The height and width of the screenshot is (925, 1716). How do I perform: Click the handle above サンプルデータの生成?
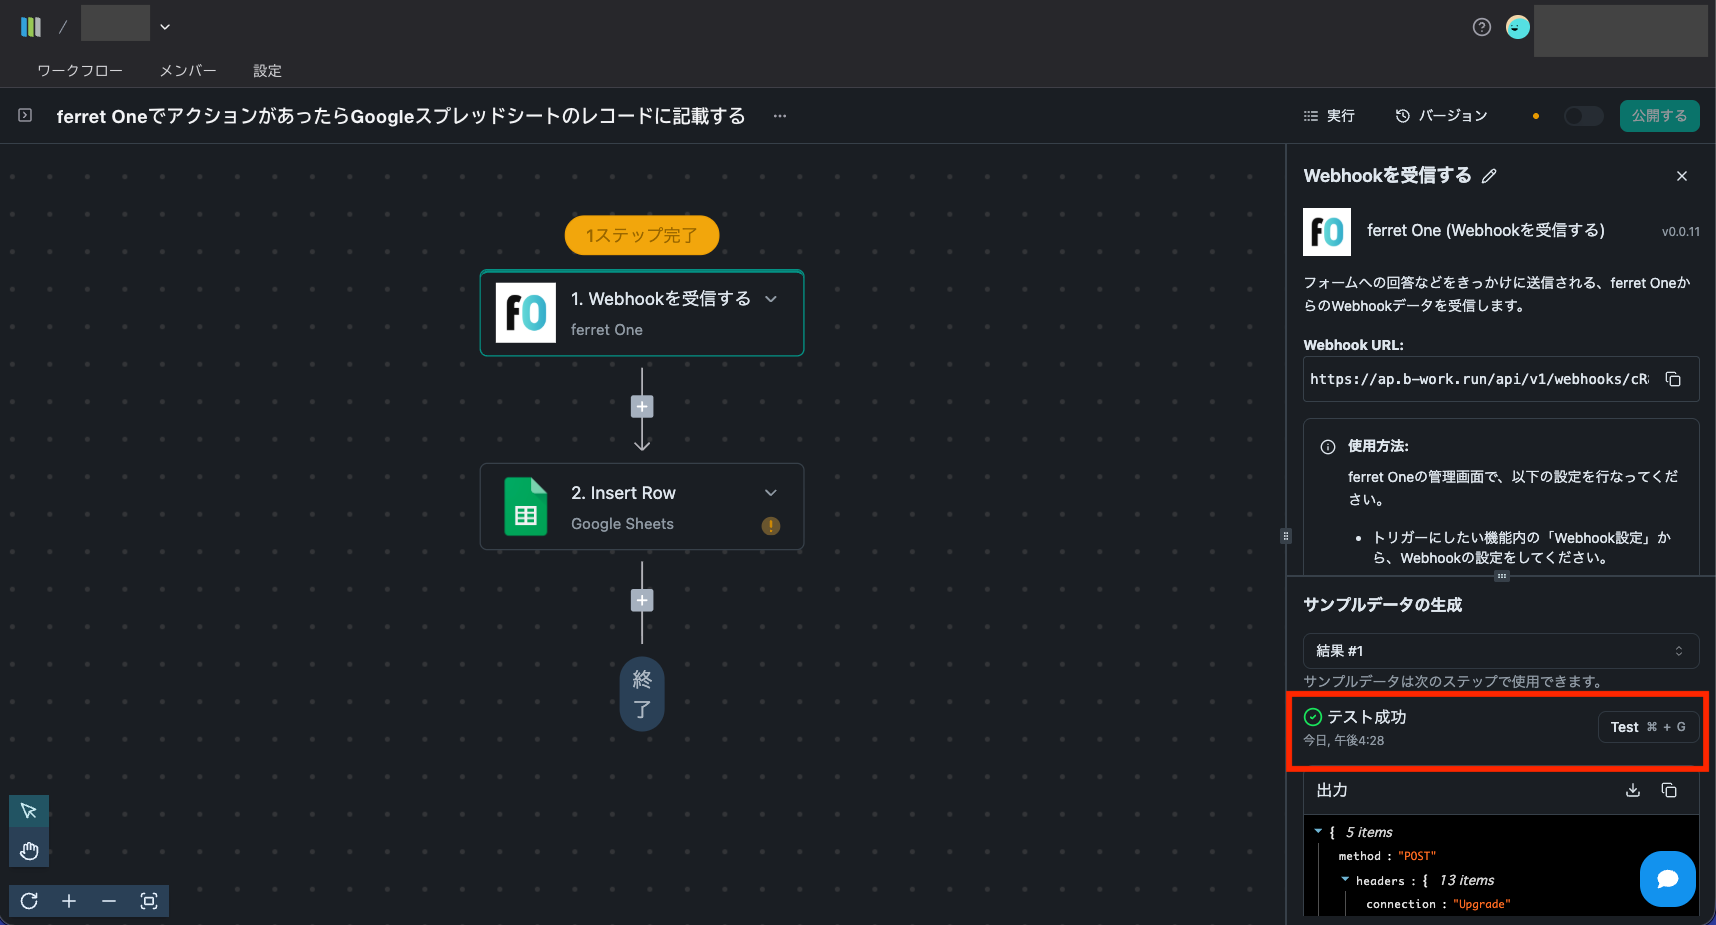[1502, 576]
